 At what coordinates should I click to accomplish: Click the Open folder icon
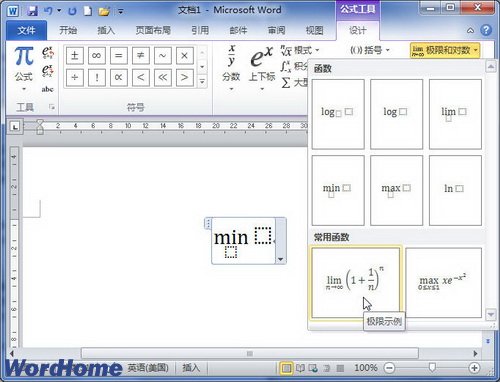104,11
